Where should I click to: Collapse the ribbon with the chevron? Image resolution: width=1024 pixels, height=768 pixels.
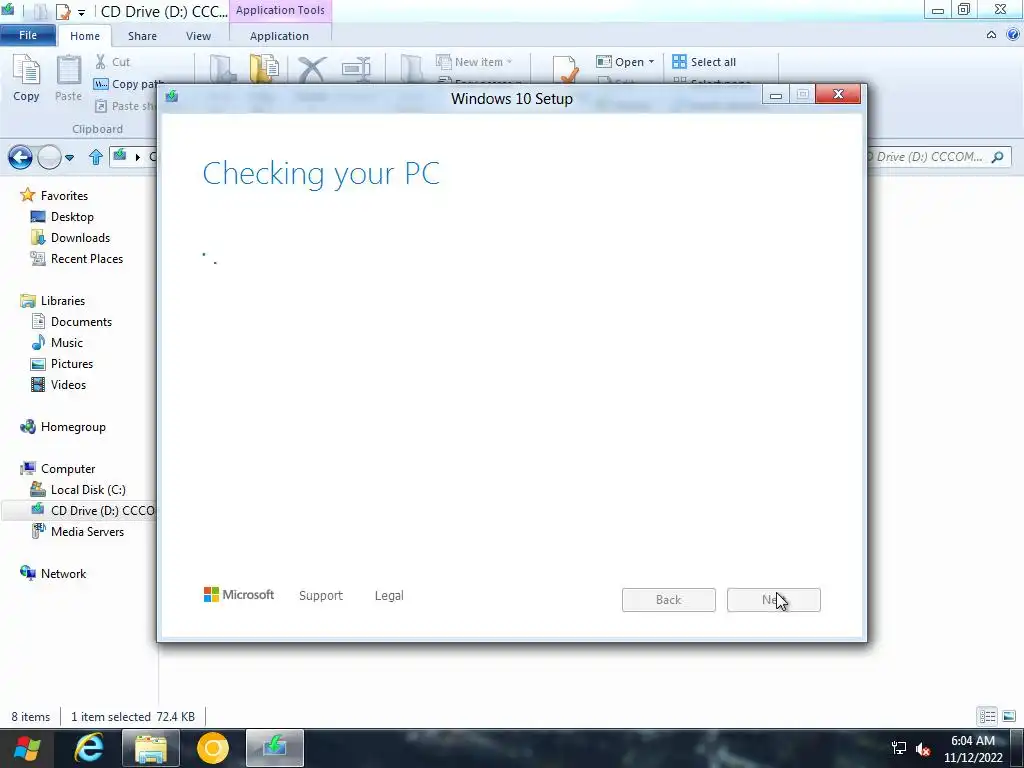991,35
